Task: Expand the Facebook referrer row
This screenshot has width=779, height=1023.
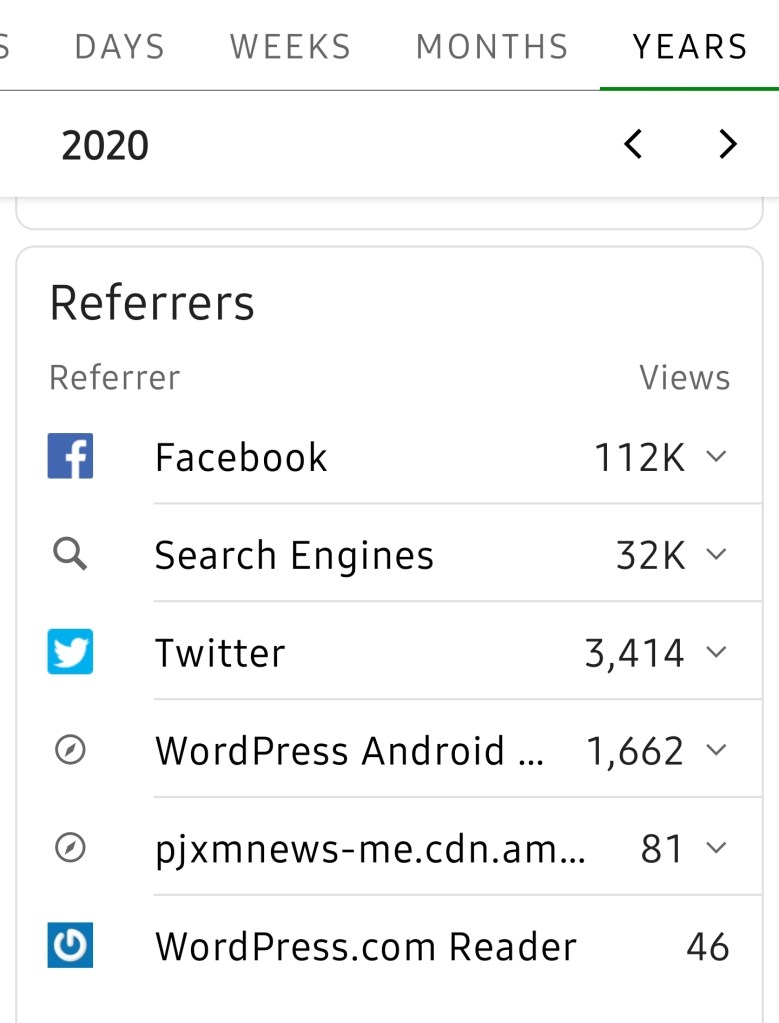Action: (716, 457)
